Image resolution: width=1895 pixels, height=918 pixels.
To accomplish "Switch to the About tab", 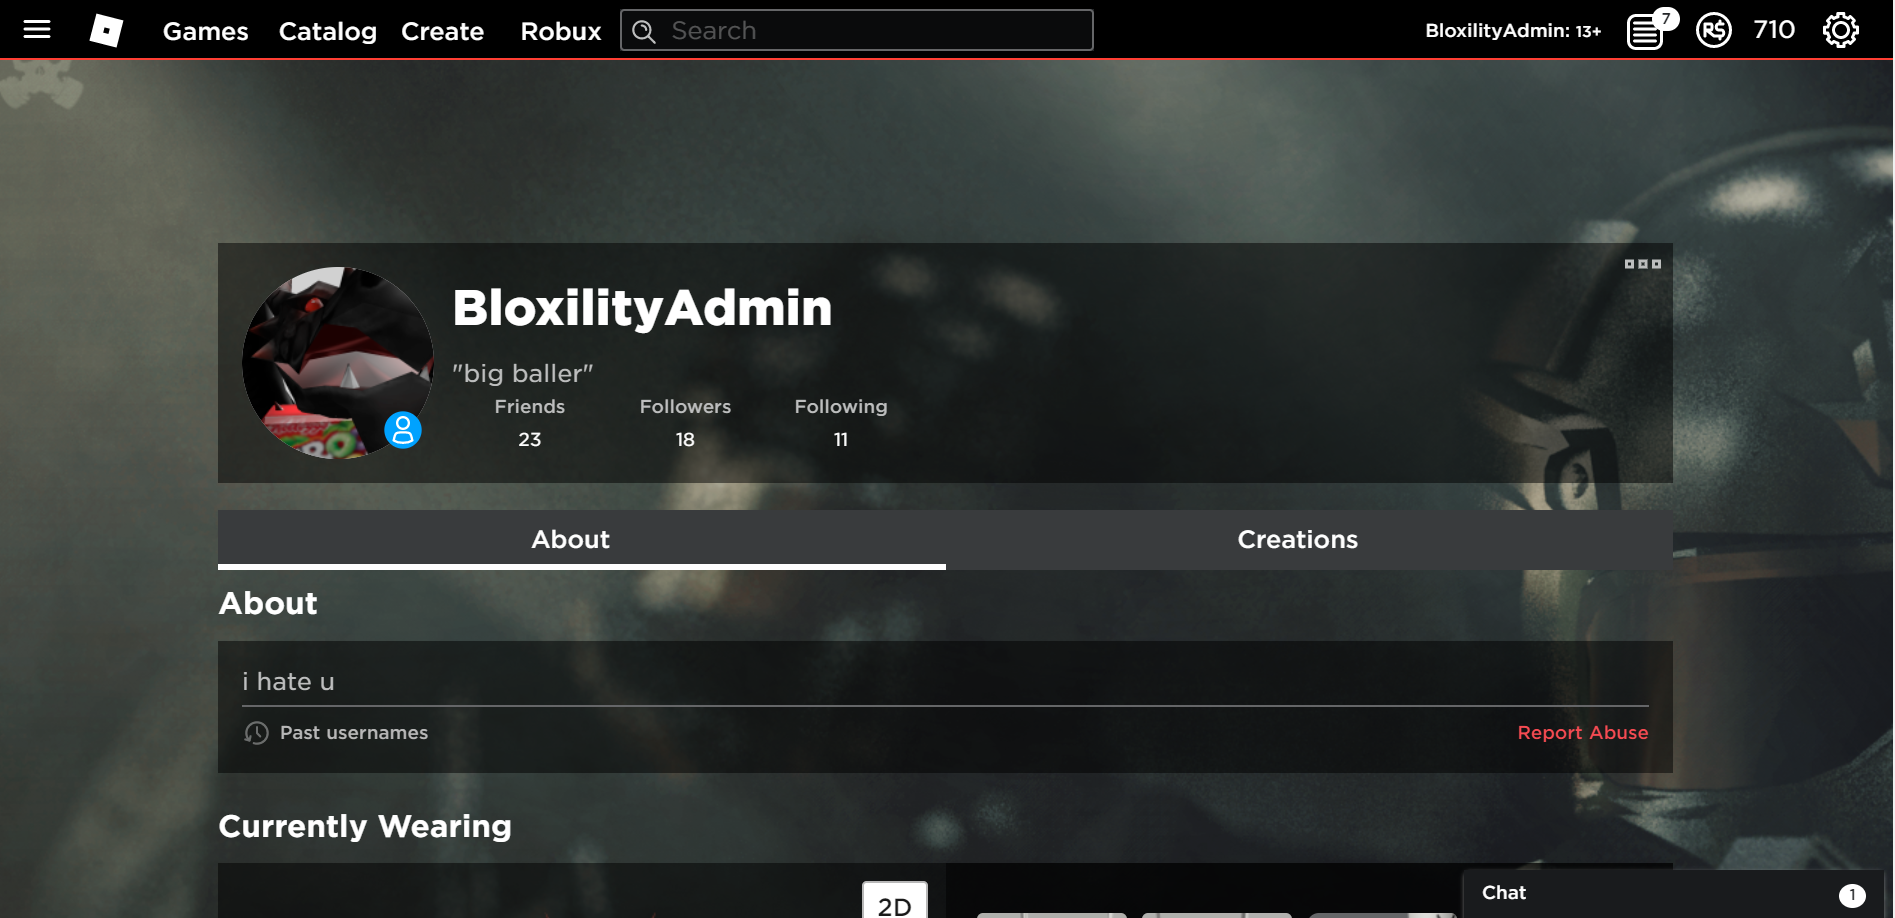I will coord(582,540).
